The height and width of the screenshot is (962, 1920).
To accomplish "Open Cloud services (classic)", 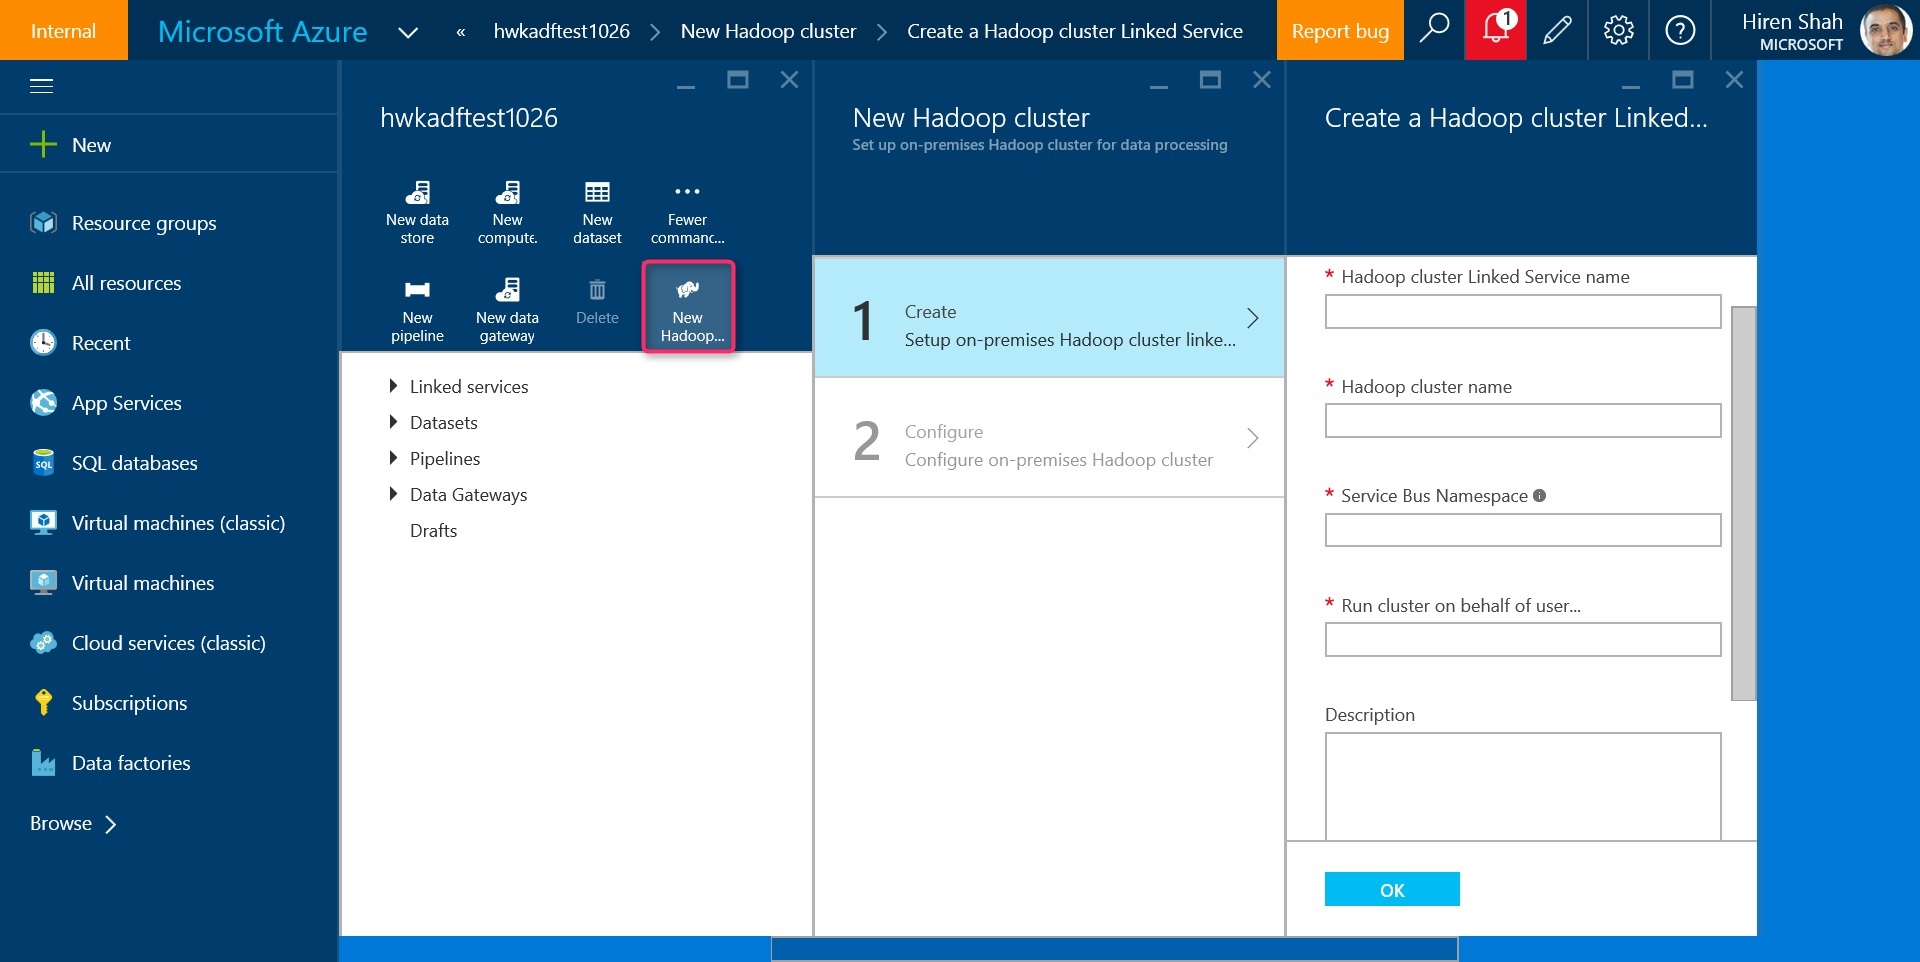I will pos(148,643).
